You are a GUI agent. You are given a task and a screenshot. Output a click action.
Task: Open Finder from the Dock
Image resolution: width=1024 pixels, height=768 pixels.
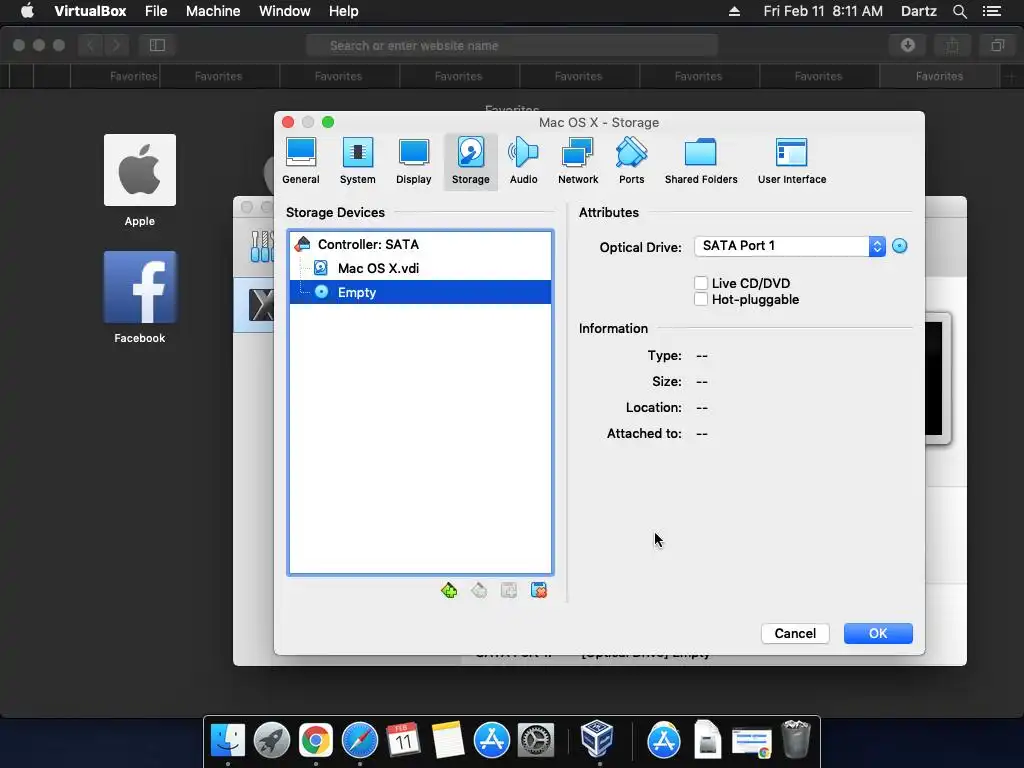pyautogui.click(x=228, y=741)
